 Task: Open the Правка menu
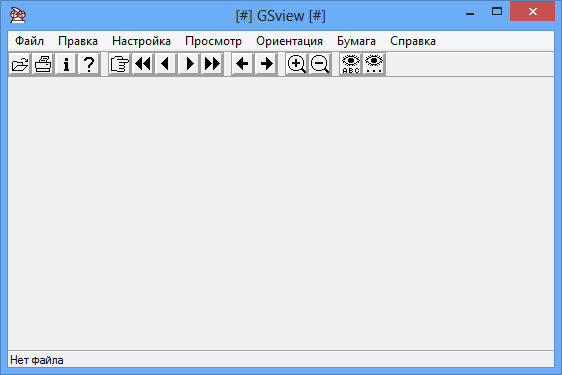tap(78, 41)
